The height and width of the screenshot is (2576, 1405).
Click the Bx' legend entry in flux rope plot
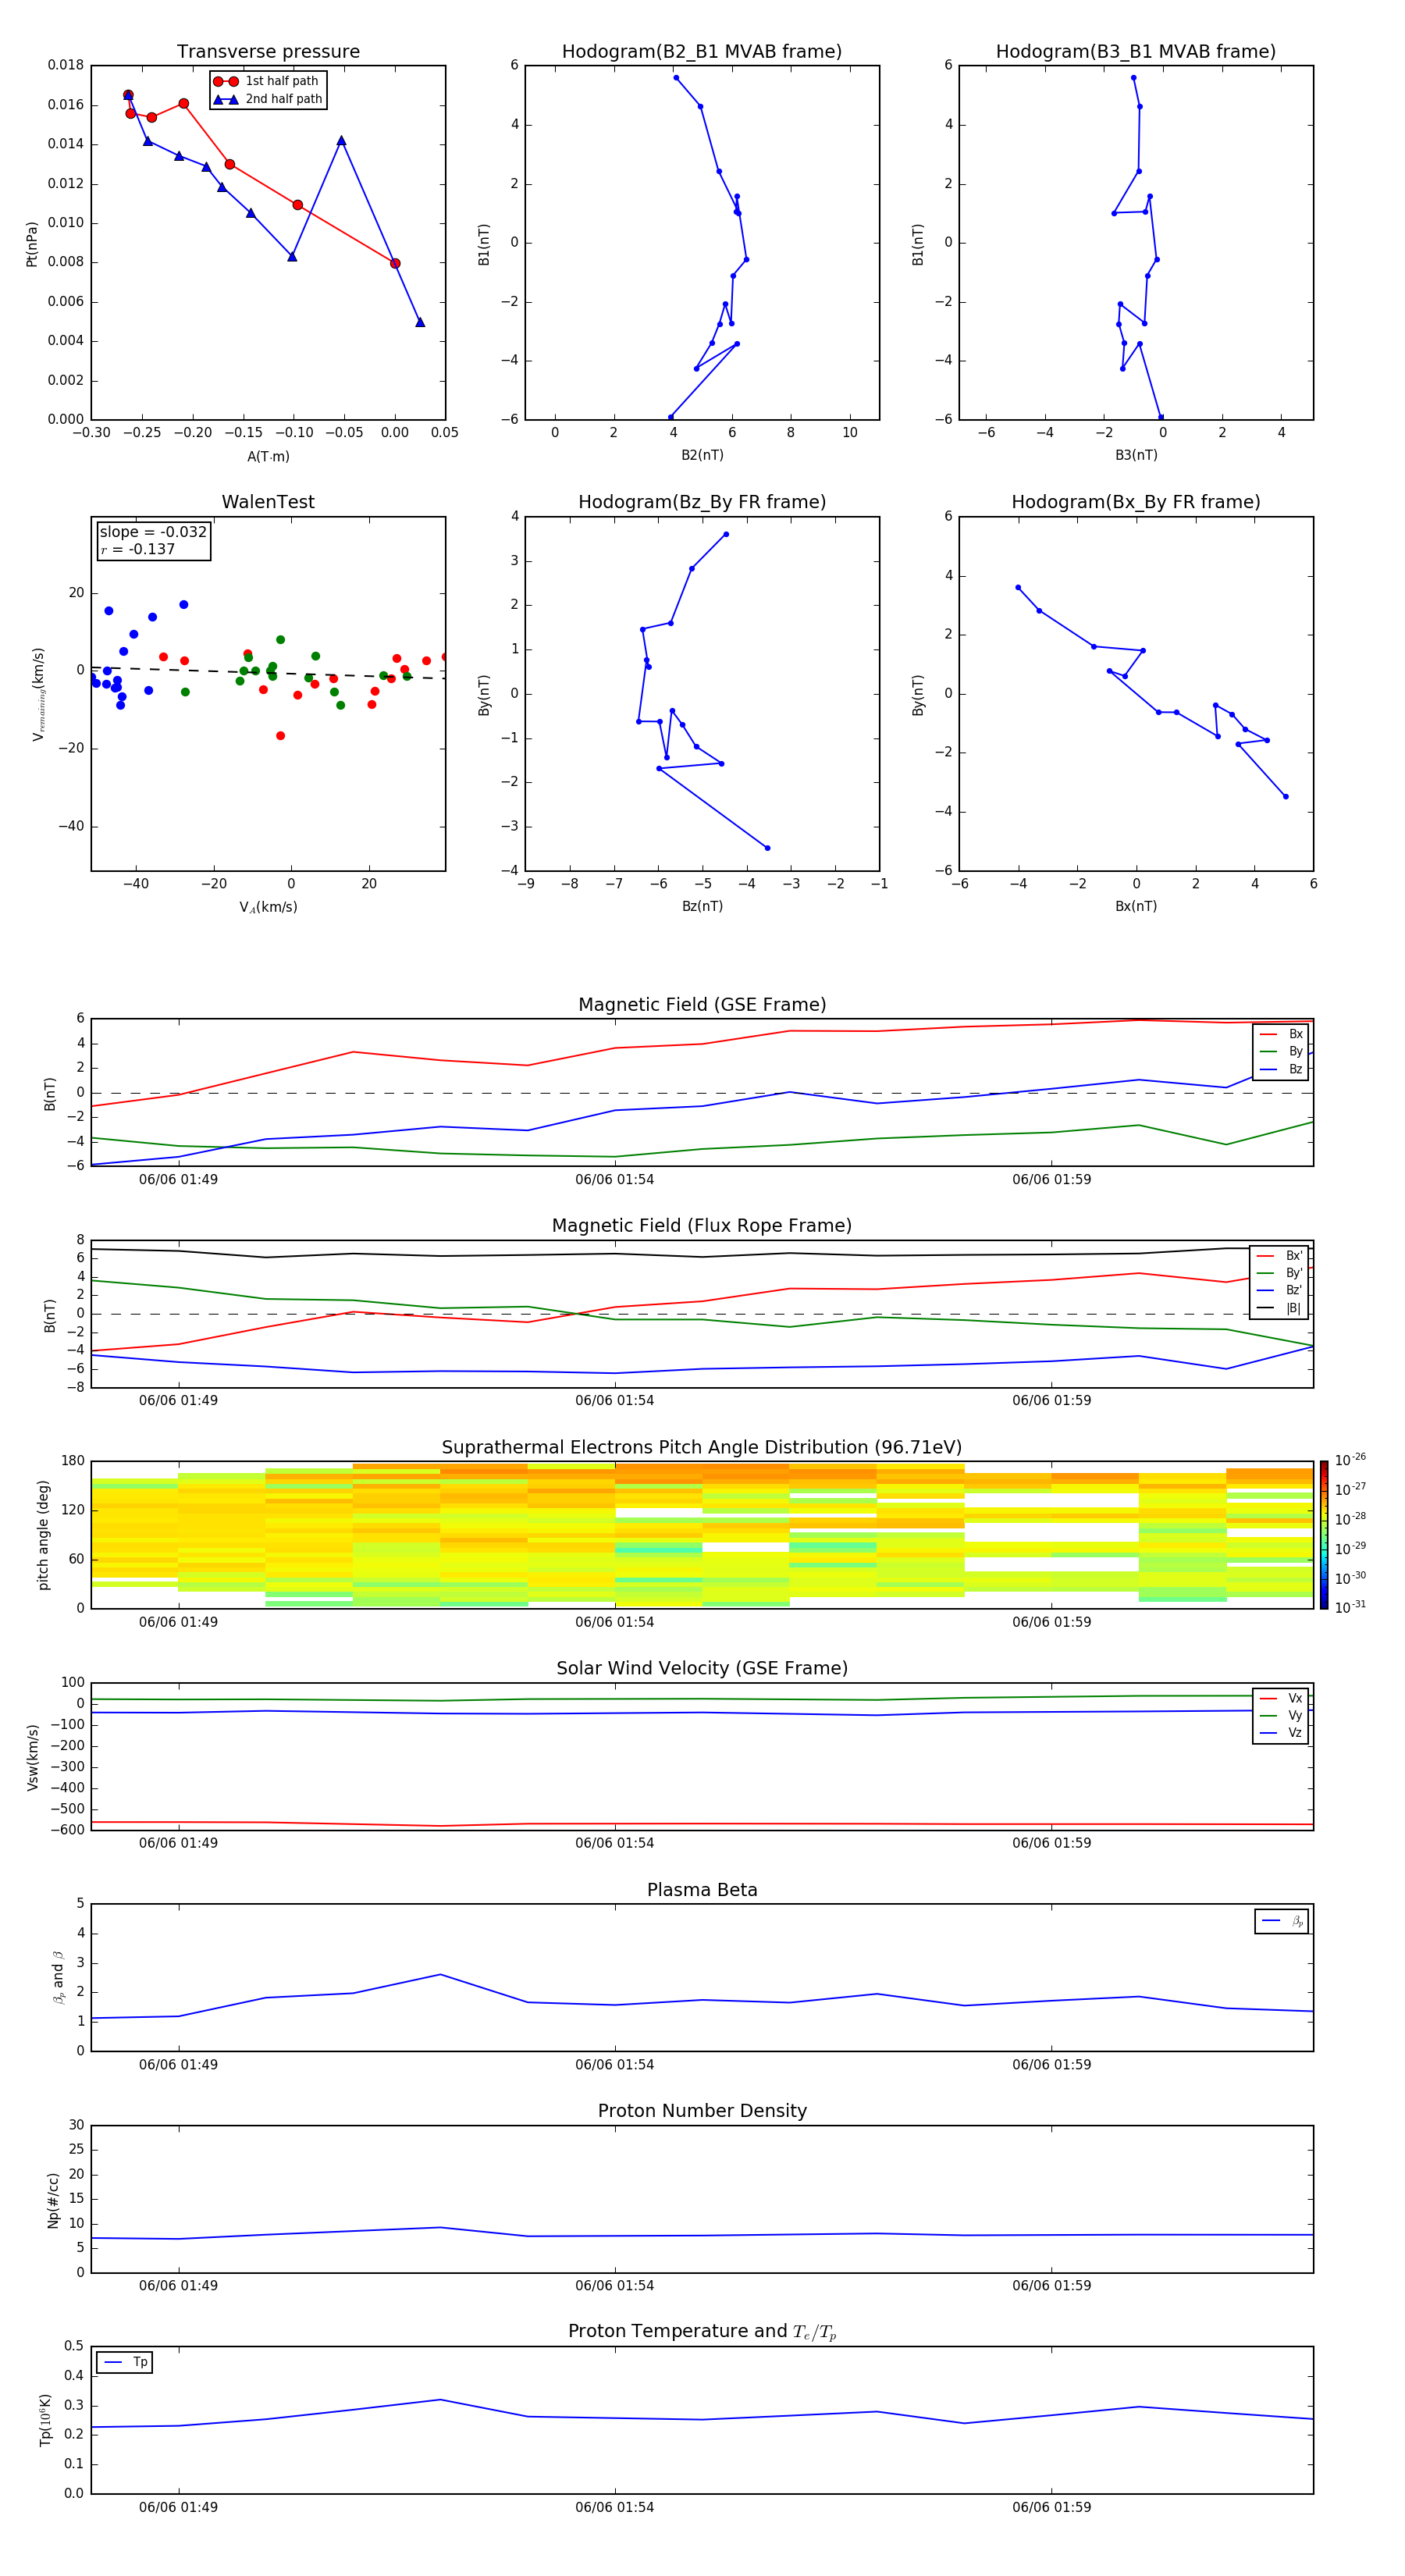pyautogui.click(x=1279, y=1256)
